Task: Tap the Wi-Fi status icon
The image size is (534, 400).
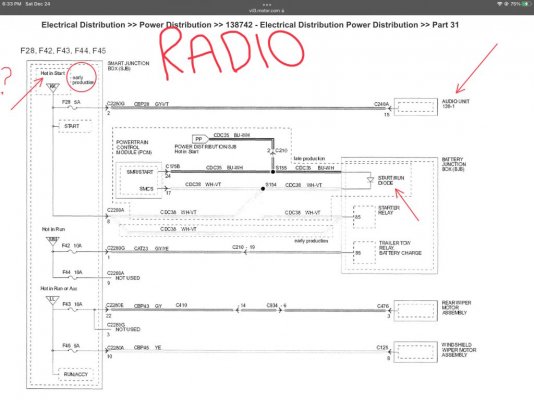Action: point(500,4)
